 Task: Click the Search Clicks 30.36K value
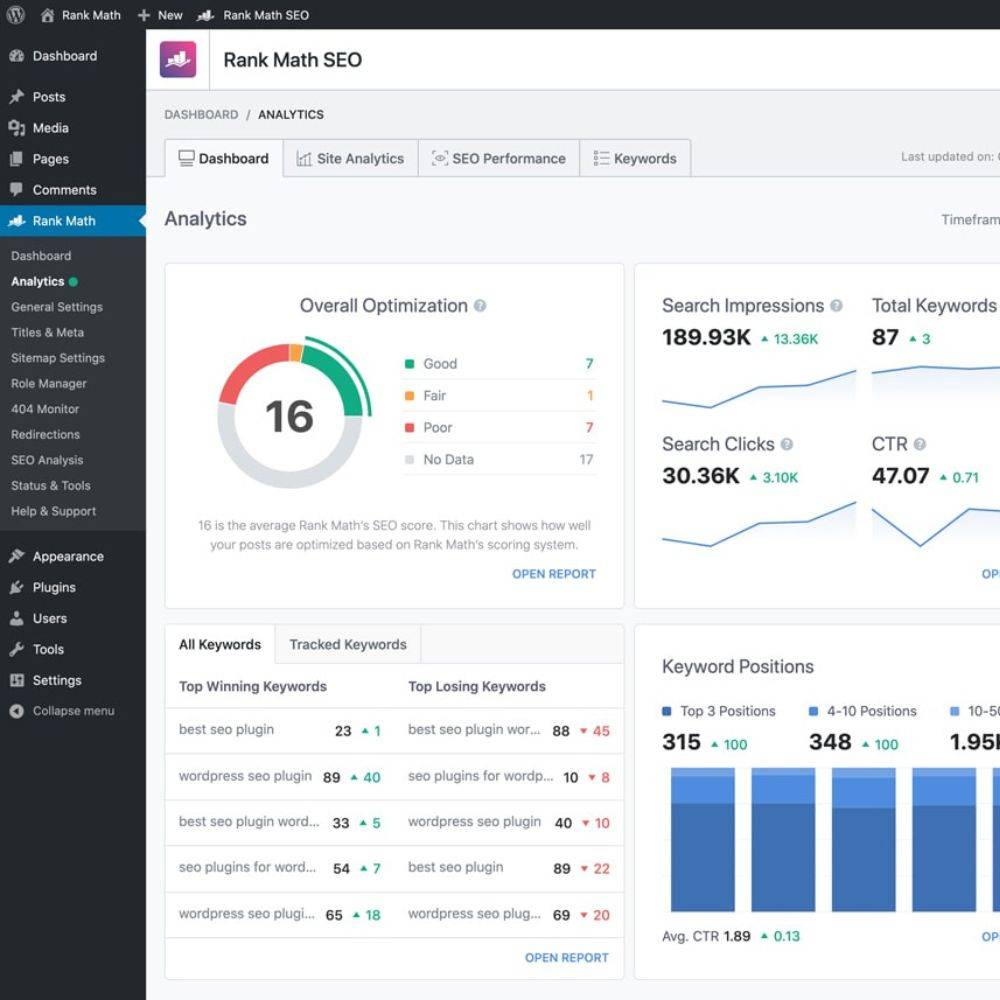[701, 476]
